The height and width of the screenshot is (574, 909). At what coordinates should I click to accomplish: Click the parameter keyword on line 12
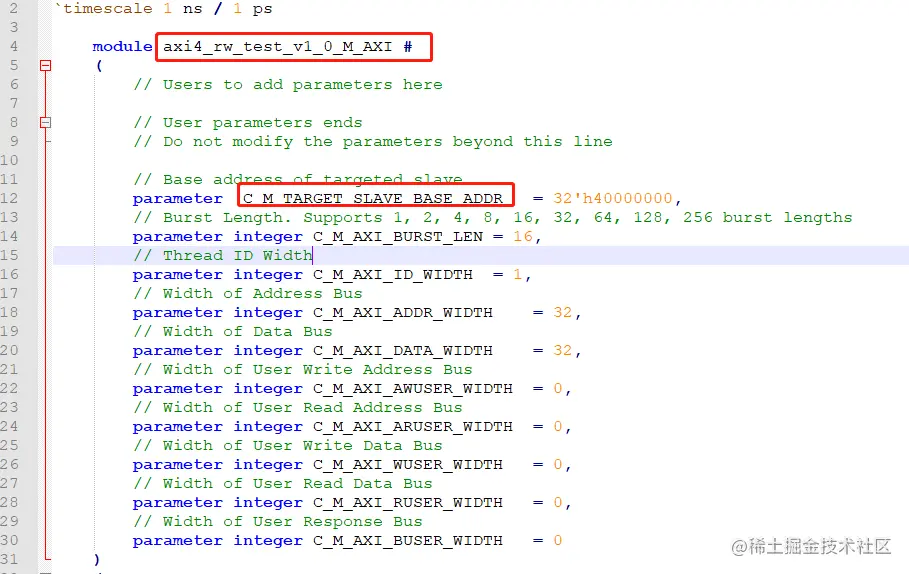pos(177,199)
